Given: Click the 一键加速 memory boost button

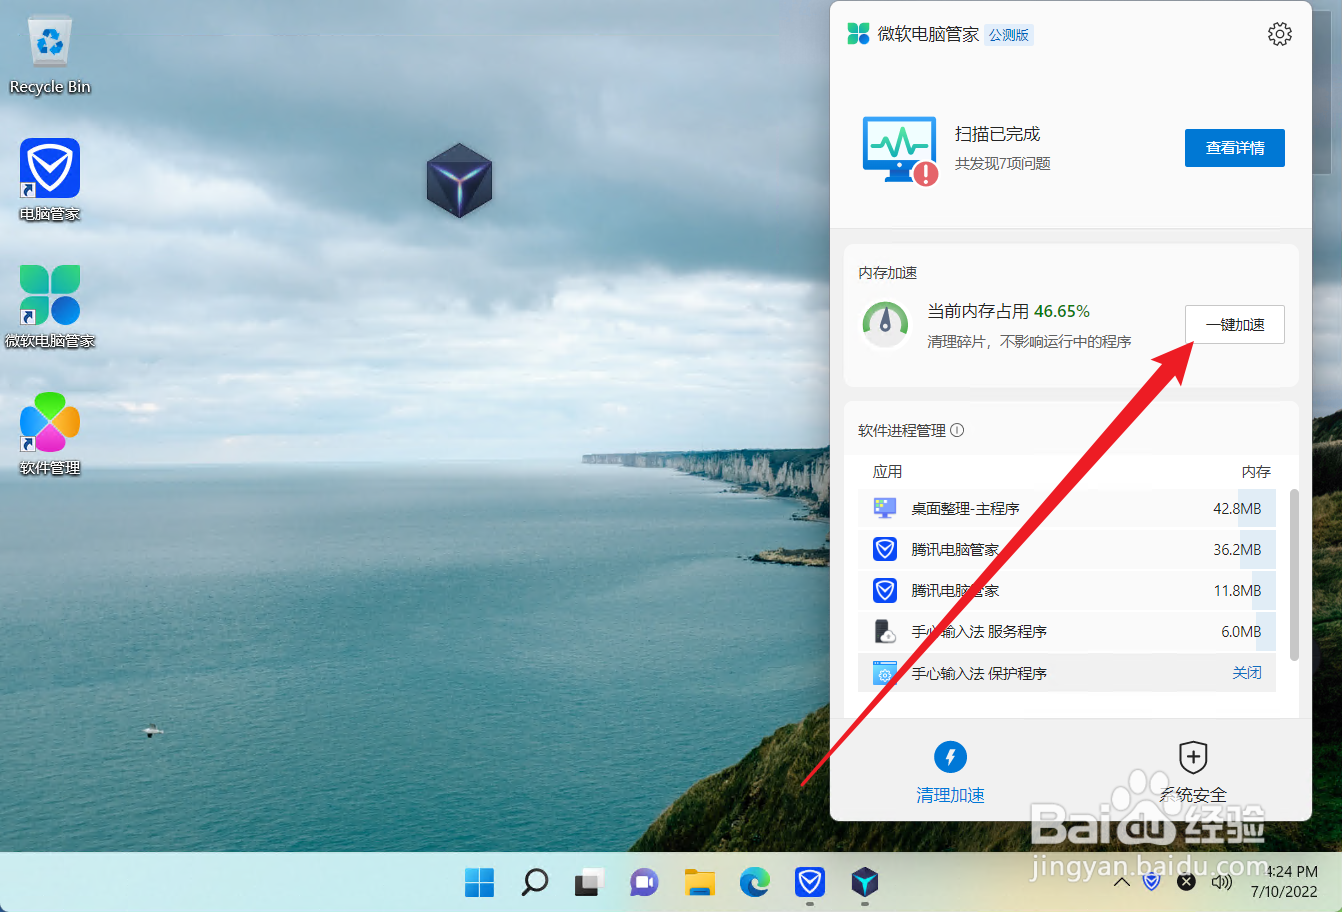Looking at the screenshot, I should 1235,325.
